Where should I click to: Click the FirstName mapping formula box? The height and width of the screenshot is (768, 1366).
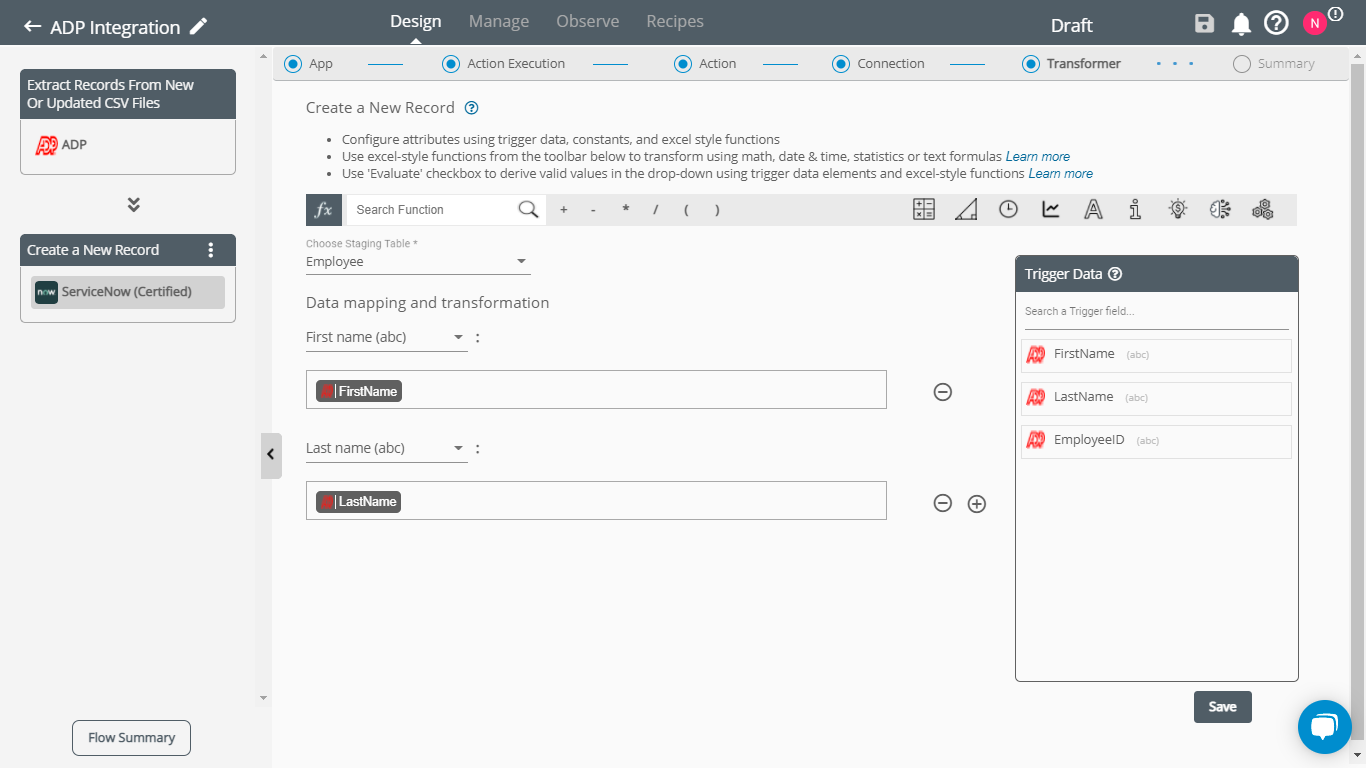596,390
